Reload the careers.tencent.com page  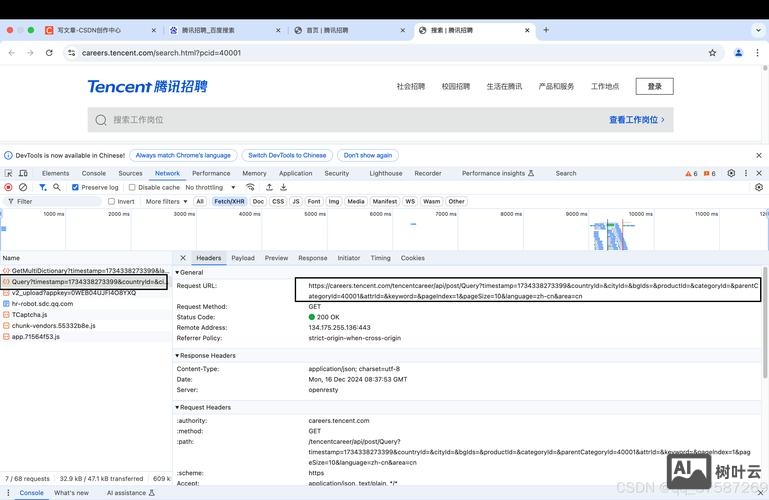click(49, 53)
